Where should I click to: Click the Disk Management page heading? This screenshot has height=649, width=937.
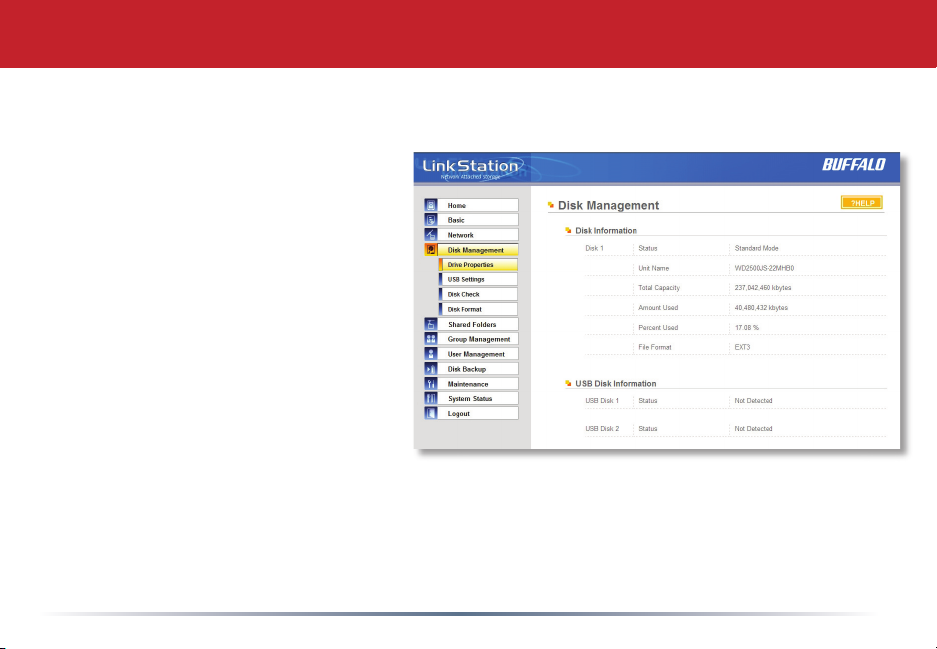pyautogui.click(x=608, y=206)
